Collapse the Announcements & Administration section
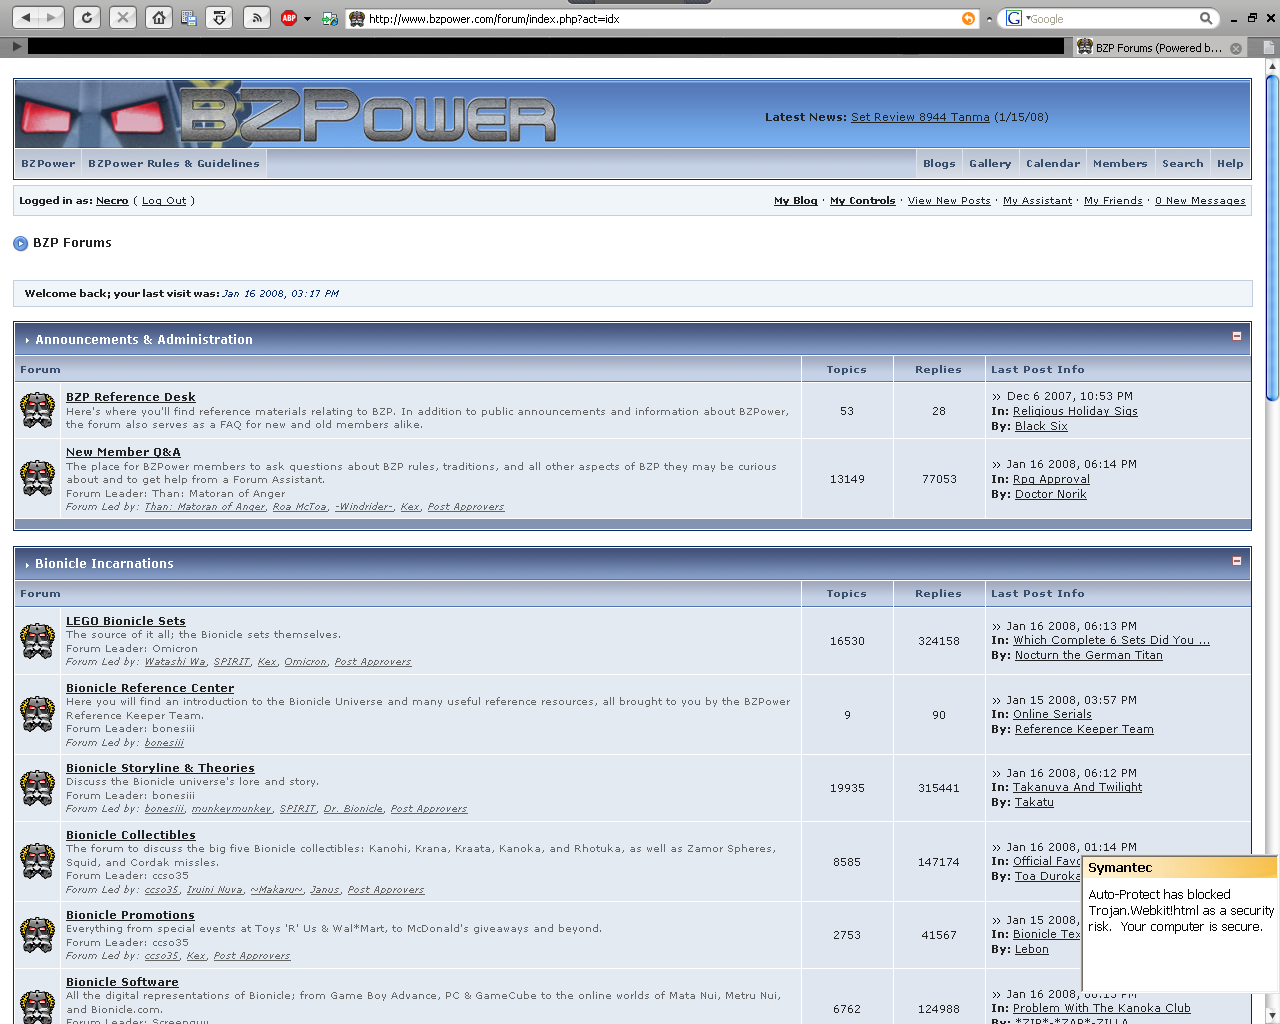Viewport: 1280px width, 1024px height. point(1238,338)
